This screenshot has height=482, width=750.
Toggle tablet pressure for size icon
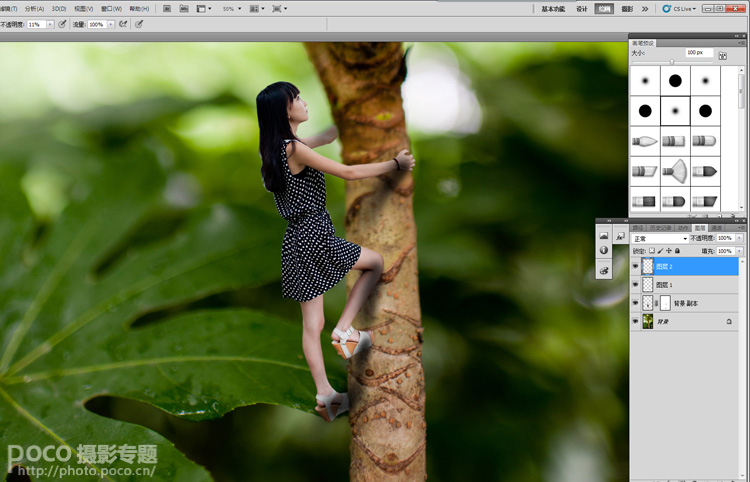pos(139,24)
